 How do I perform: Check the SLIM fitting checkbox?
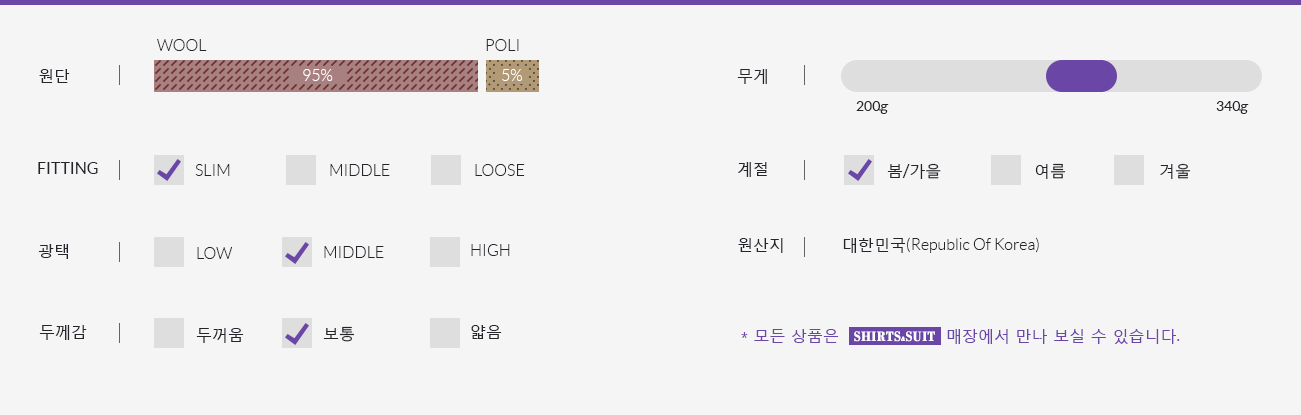tap(169, 170)
